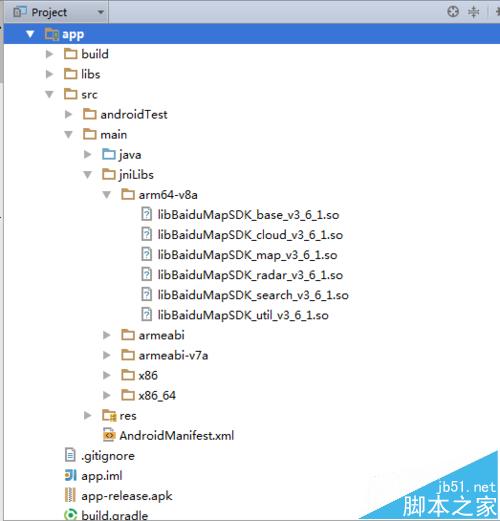Select the androidTest folder name
The width and height of the screenshot is (500, 521).
click(134, 114)
